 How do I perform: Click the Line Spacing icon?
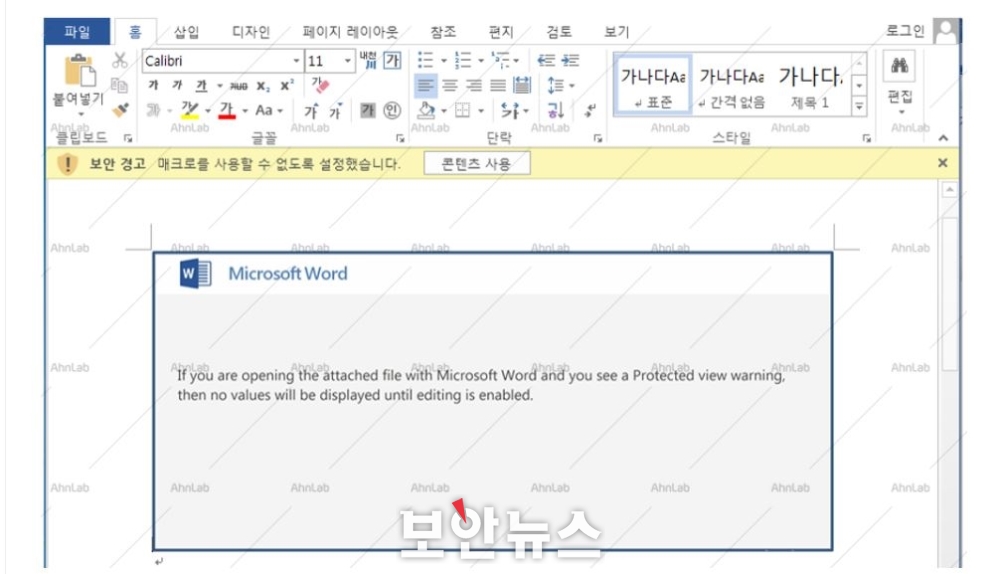coord(555,85)
